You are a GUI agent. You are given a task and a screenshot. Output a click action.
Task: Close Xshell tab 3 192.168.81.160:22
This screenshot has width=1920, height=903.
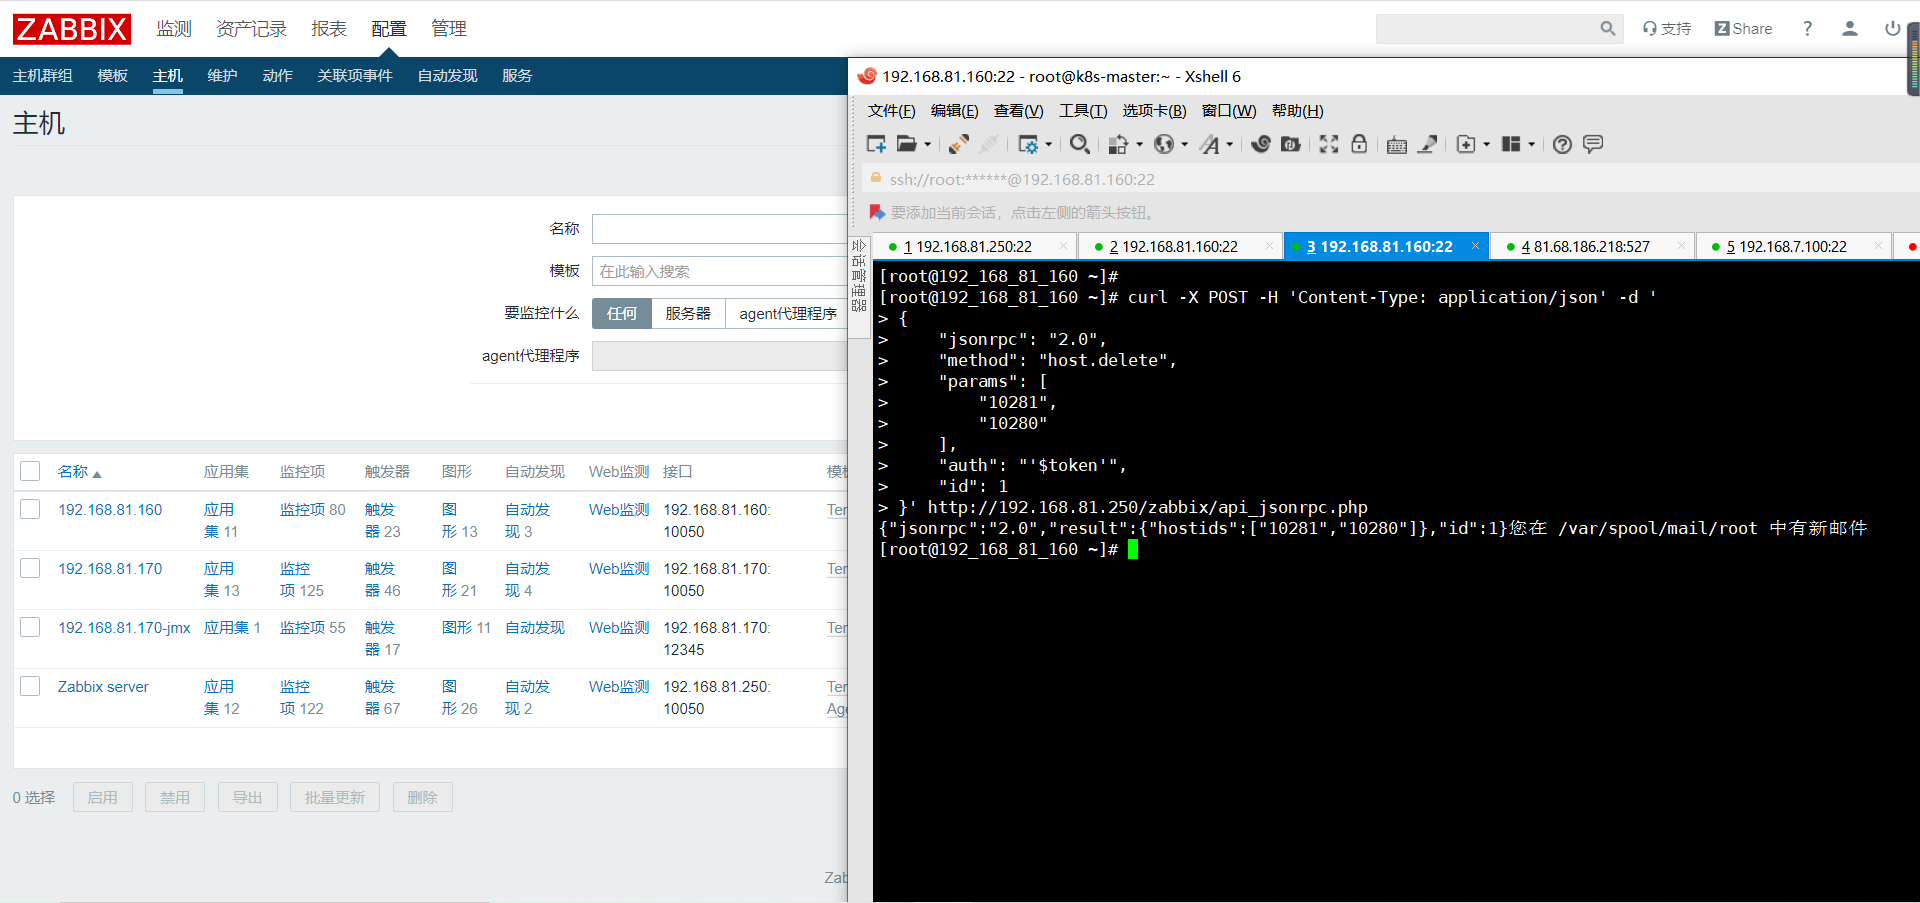(x=1475, y=246)
